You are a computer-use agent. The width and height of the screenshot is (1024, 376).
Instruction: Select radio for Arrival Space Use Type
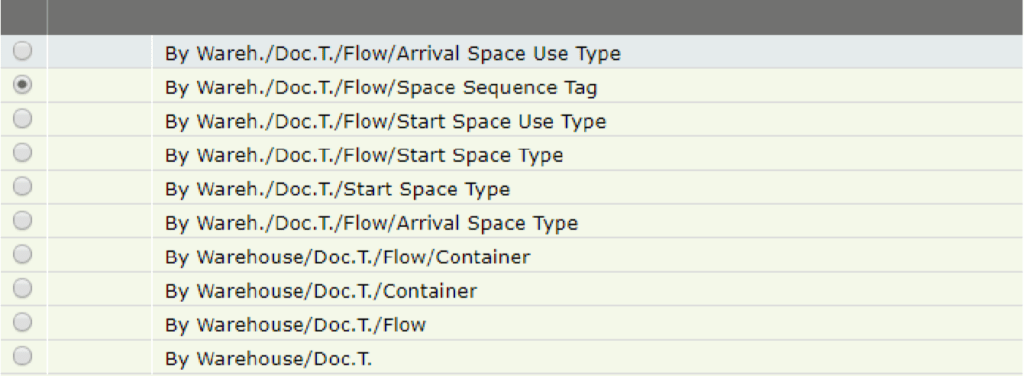pos(22,51)
